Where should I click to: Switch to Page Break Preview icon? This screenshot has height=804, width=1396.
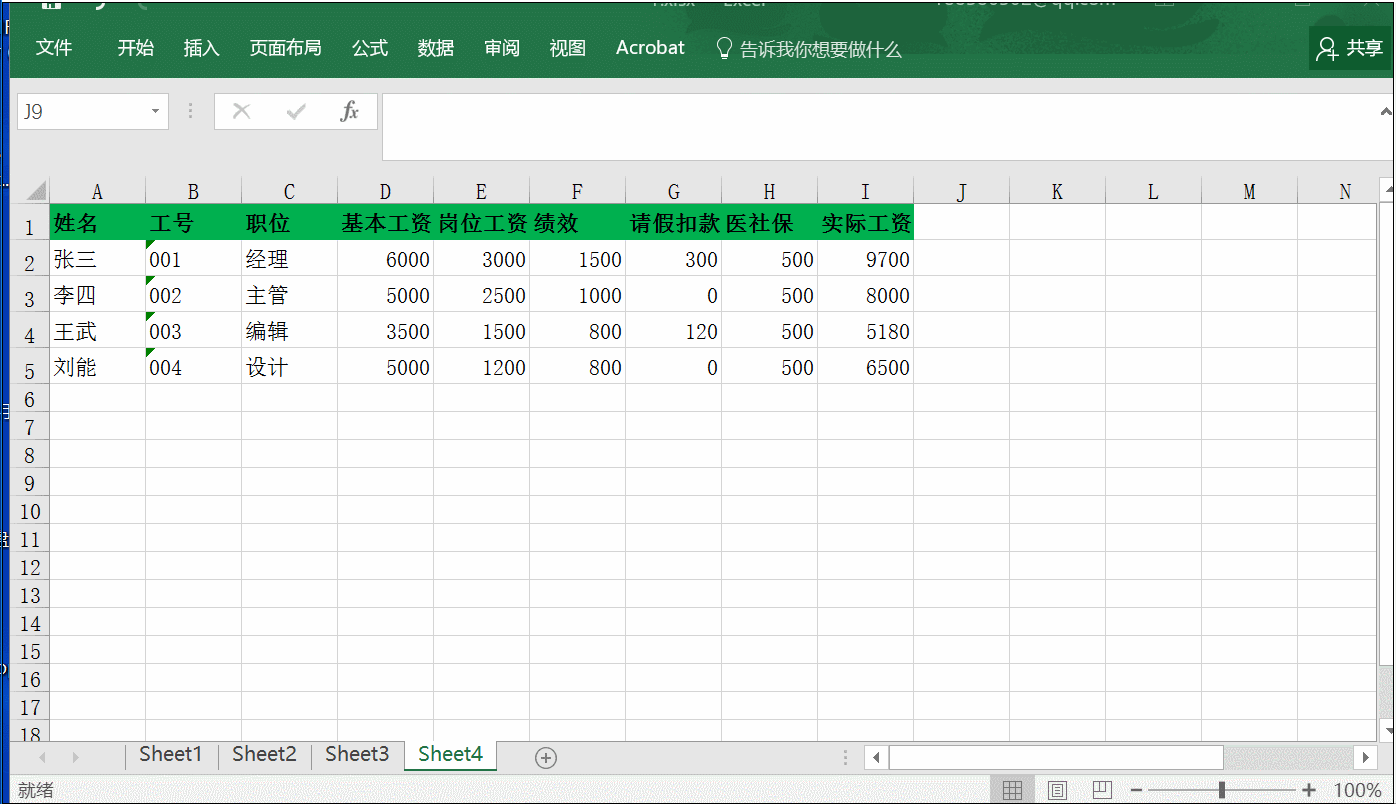click(x=1101, y=790)
